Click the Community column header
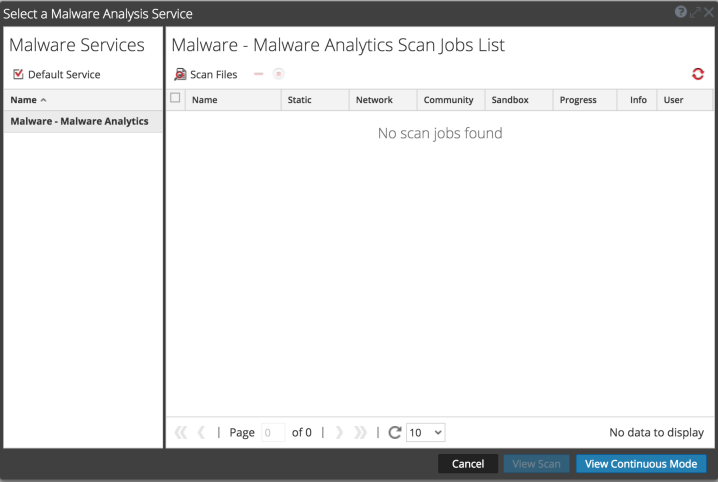The width and height of the screenshot is (718, 482). point(448,100)
